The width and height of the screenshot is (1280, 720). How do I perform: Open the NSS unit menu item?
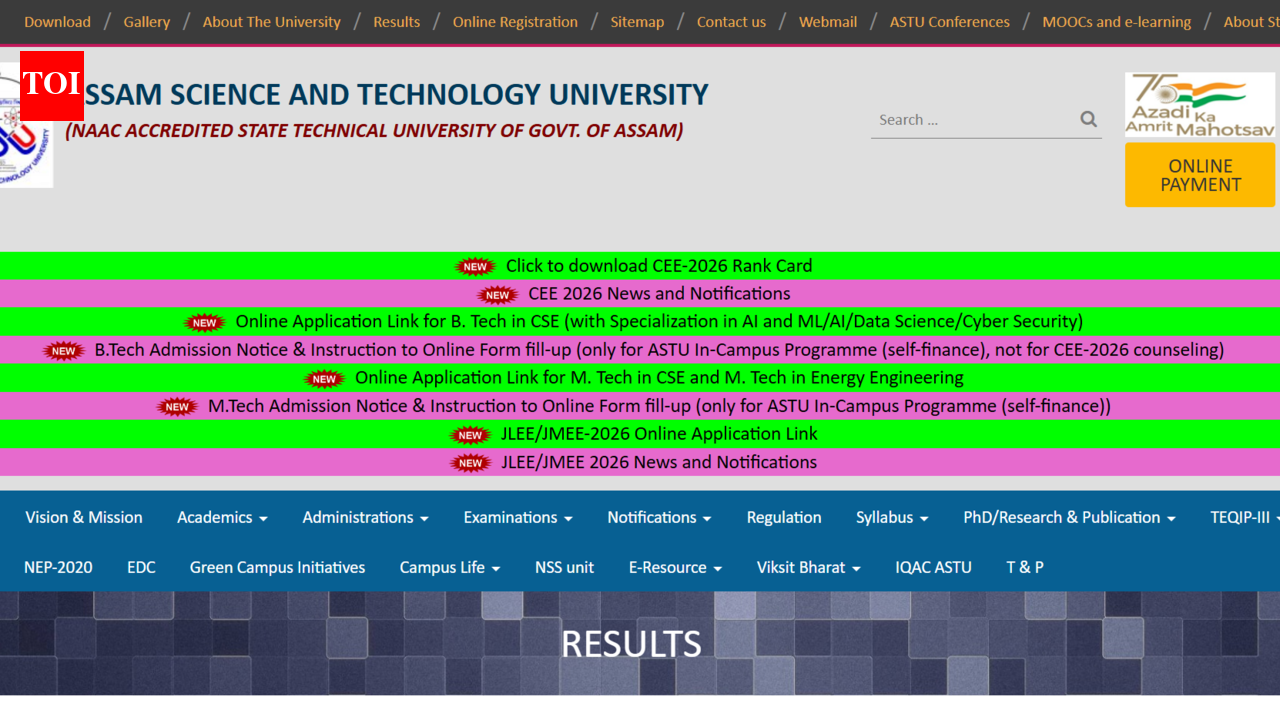(x=564, y=567)
